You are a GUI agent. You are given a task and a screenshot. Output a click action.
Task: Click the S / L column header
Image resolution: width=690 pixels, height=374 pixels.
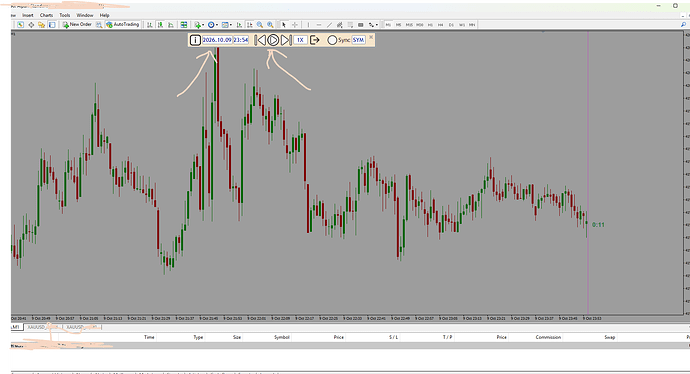click(x=393, y=337)
